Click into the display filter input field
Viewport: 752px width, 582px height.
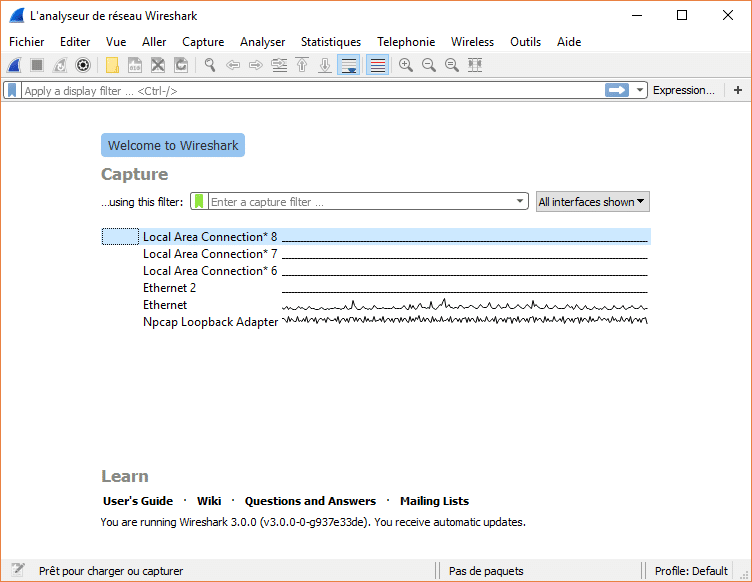click(313, 91)
